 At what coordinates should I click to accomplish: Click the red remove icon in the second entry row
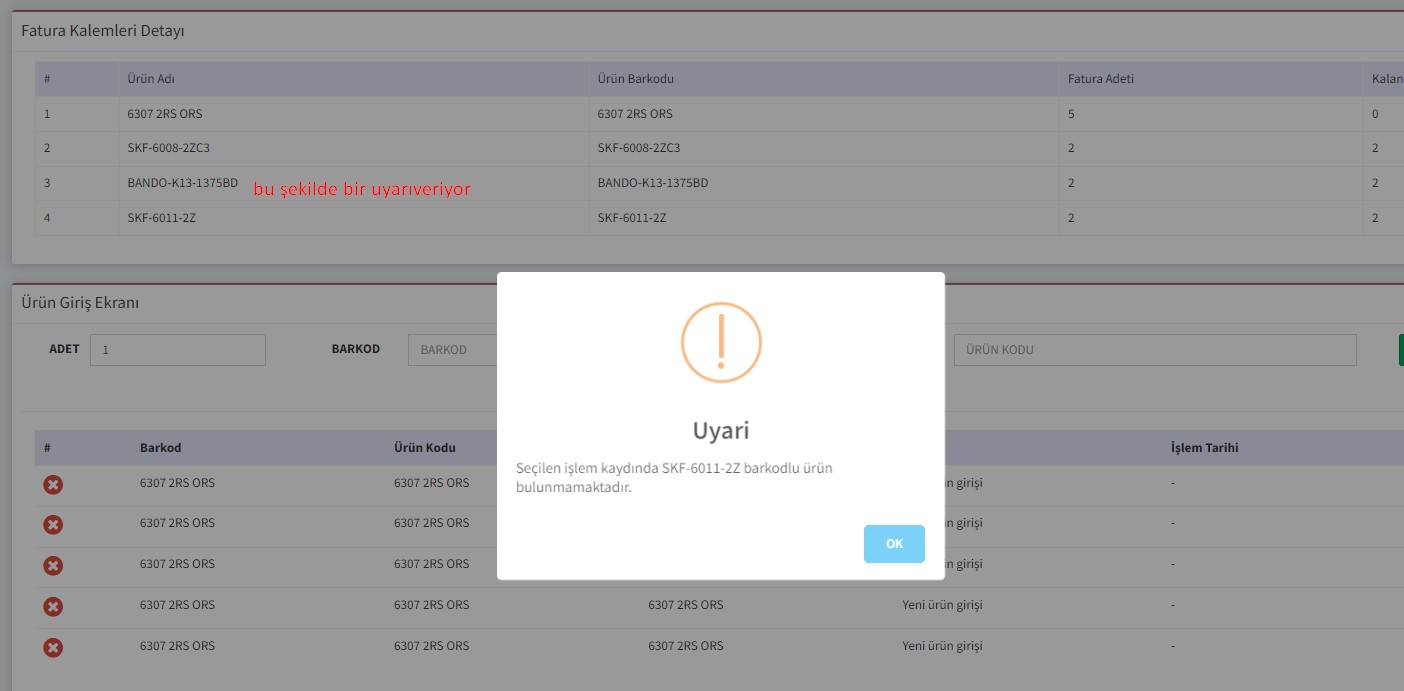click(53, 525)
